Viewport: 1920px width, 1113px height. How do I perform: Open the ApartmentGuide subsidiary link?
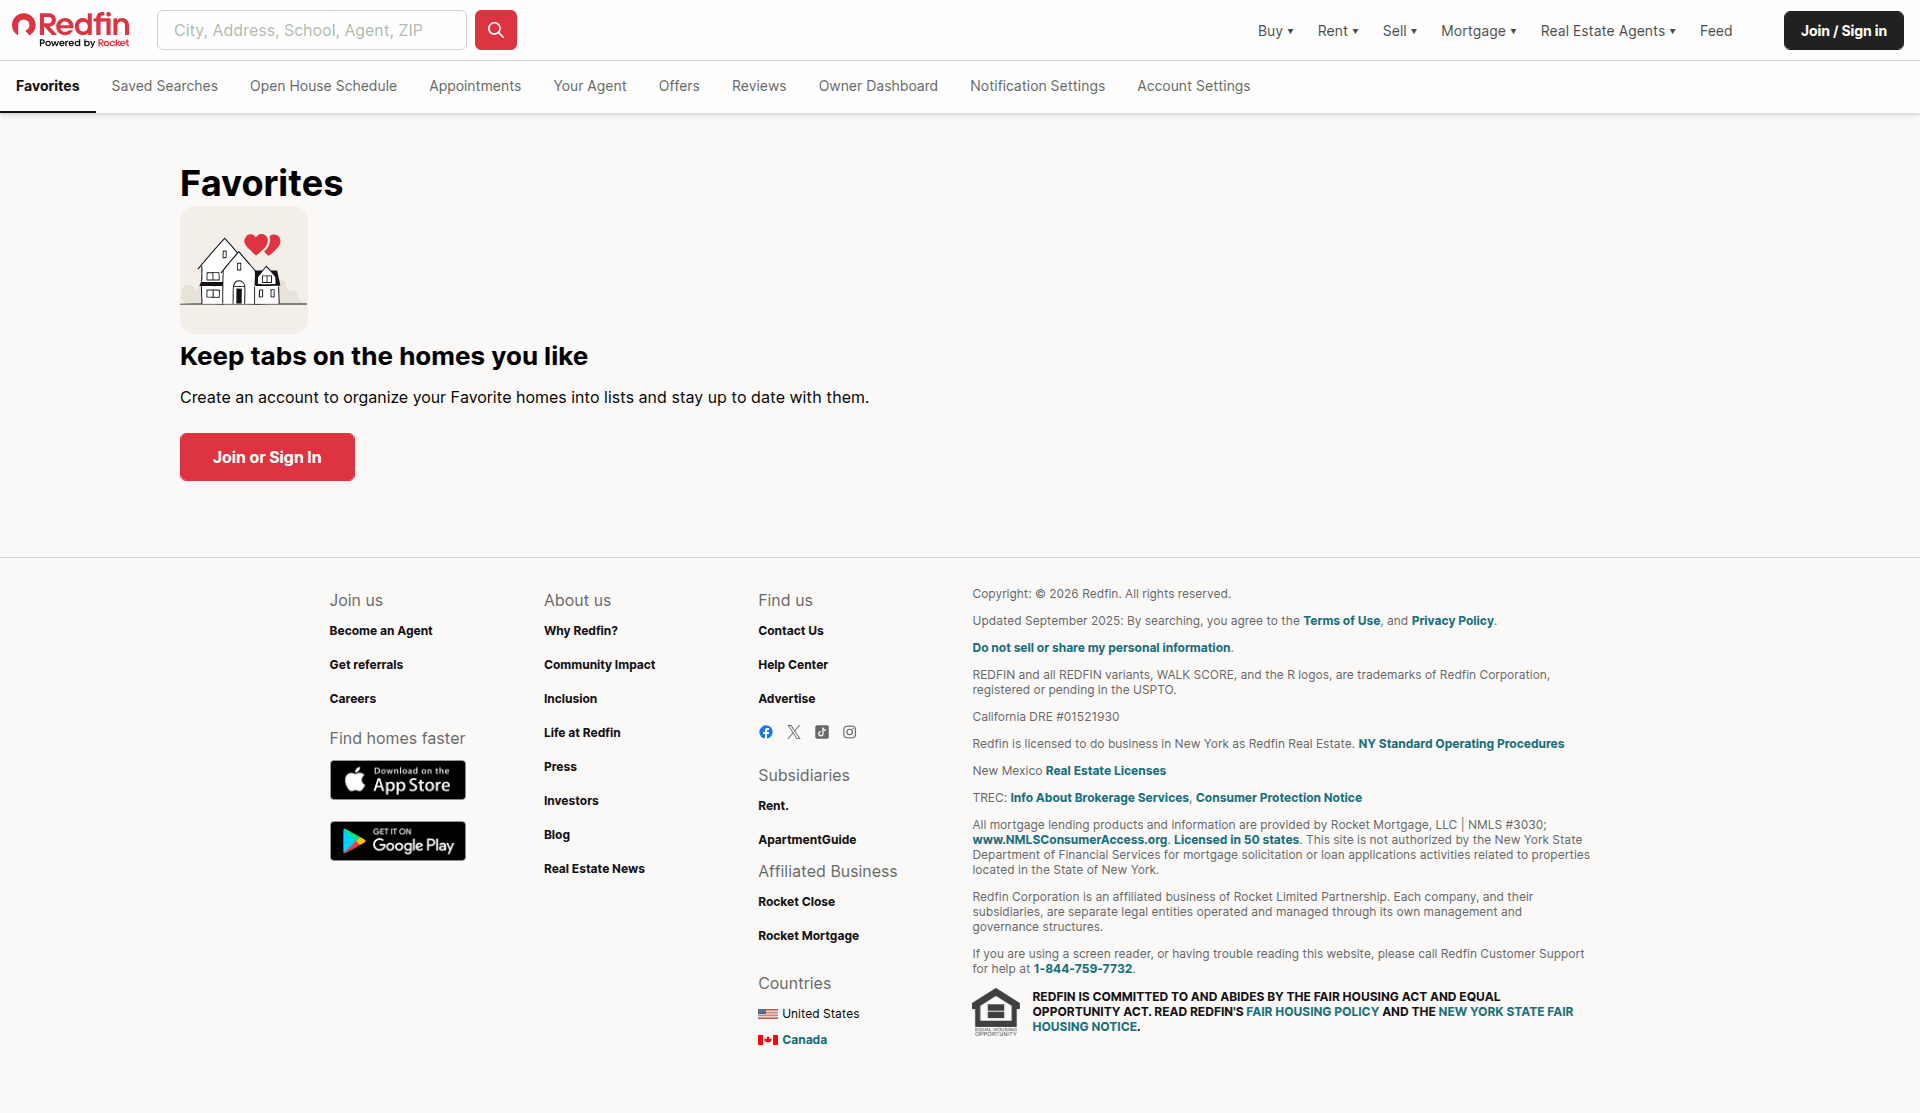point(807,840)
